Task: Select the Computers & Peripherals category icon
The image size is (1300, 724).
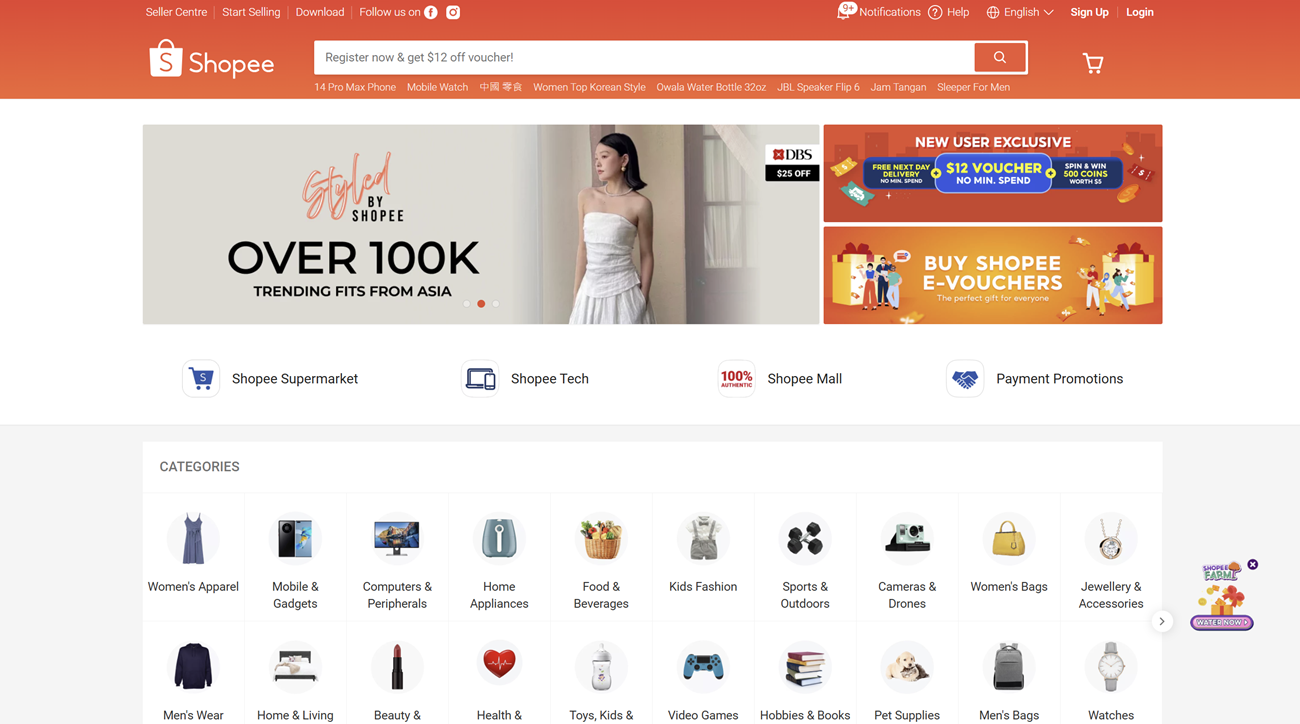Action: point(397,539)
